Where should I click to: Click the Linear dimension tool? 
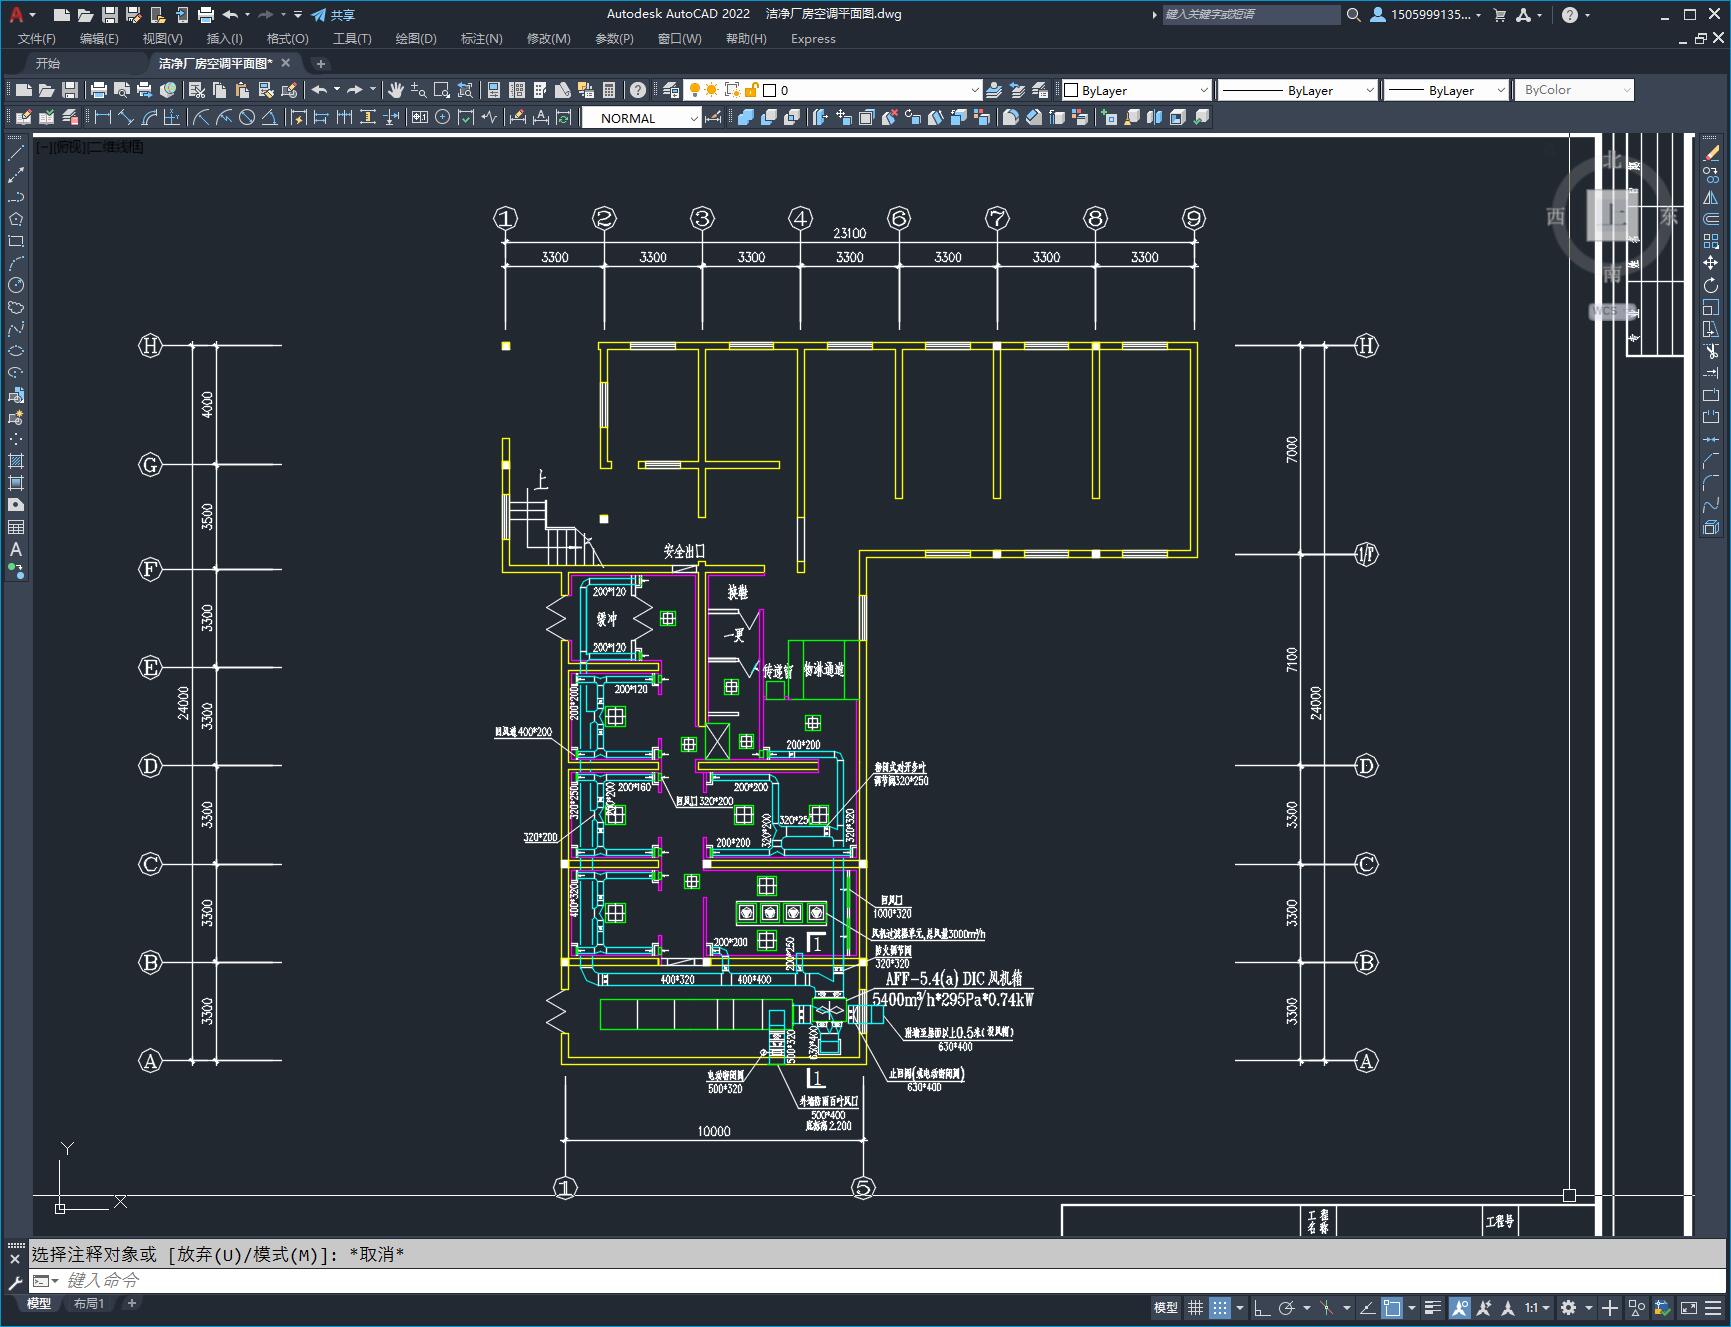[102, 117]
